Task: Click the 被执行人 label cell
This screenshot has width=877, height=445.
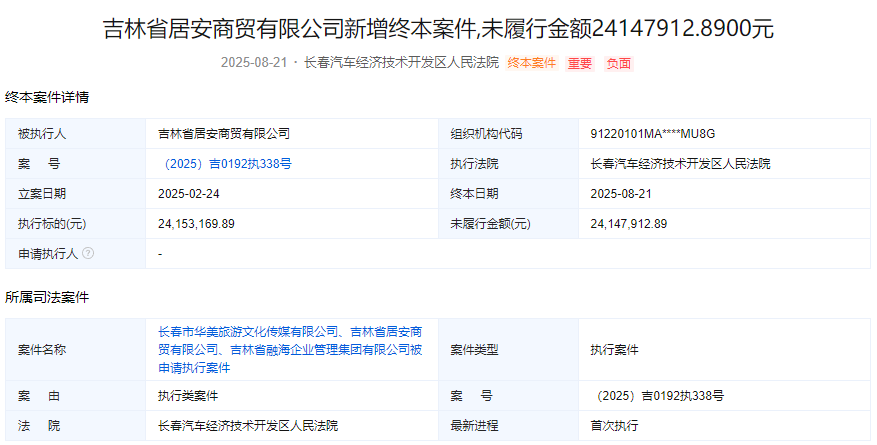Action: (x=76, y=134)
